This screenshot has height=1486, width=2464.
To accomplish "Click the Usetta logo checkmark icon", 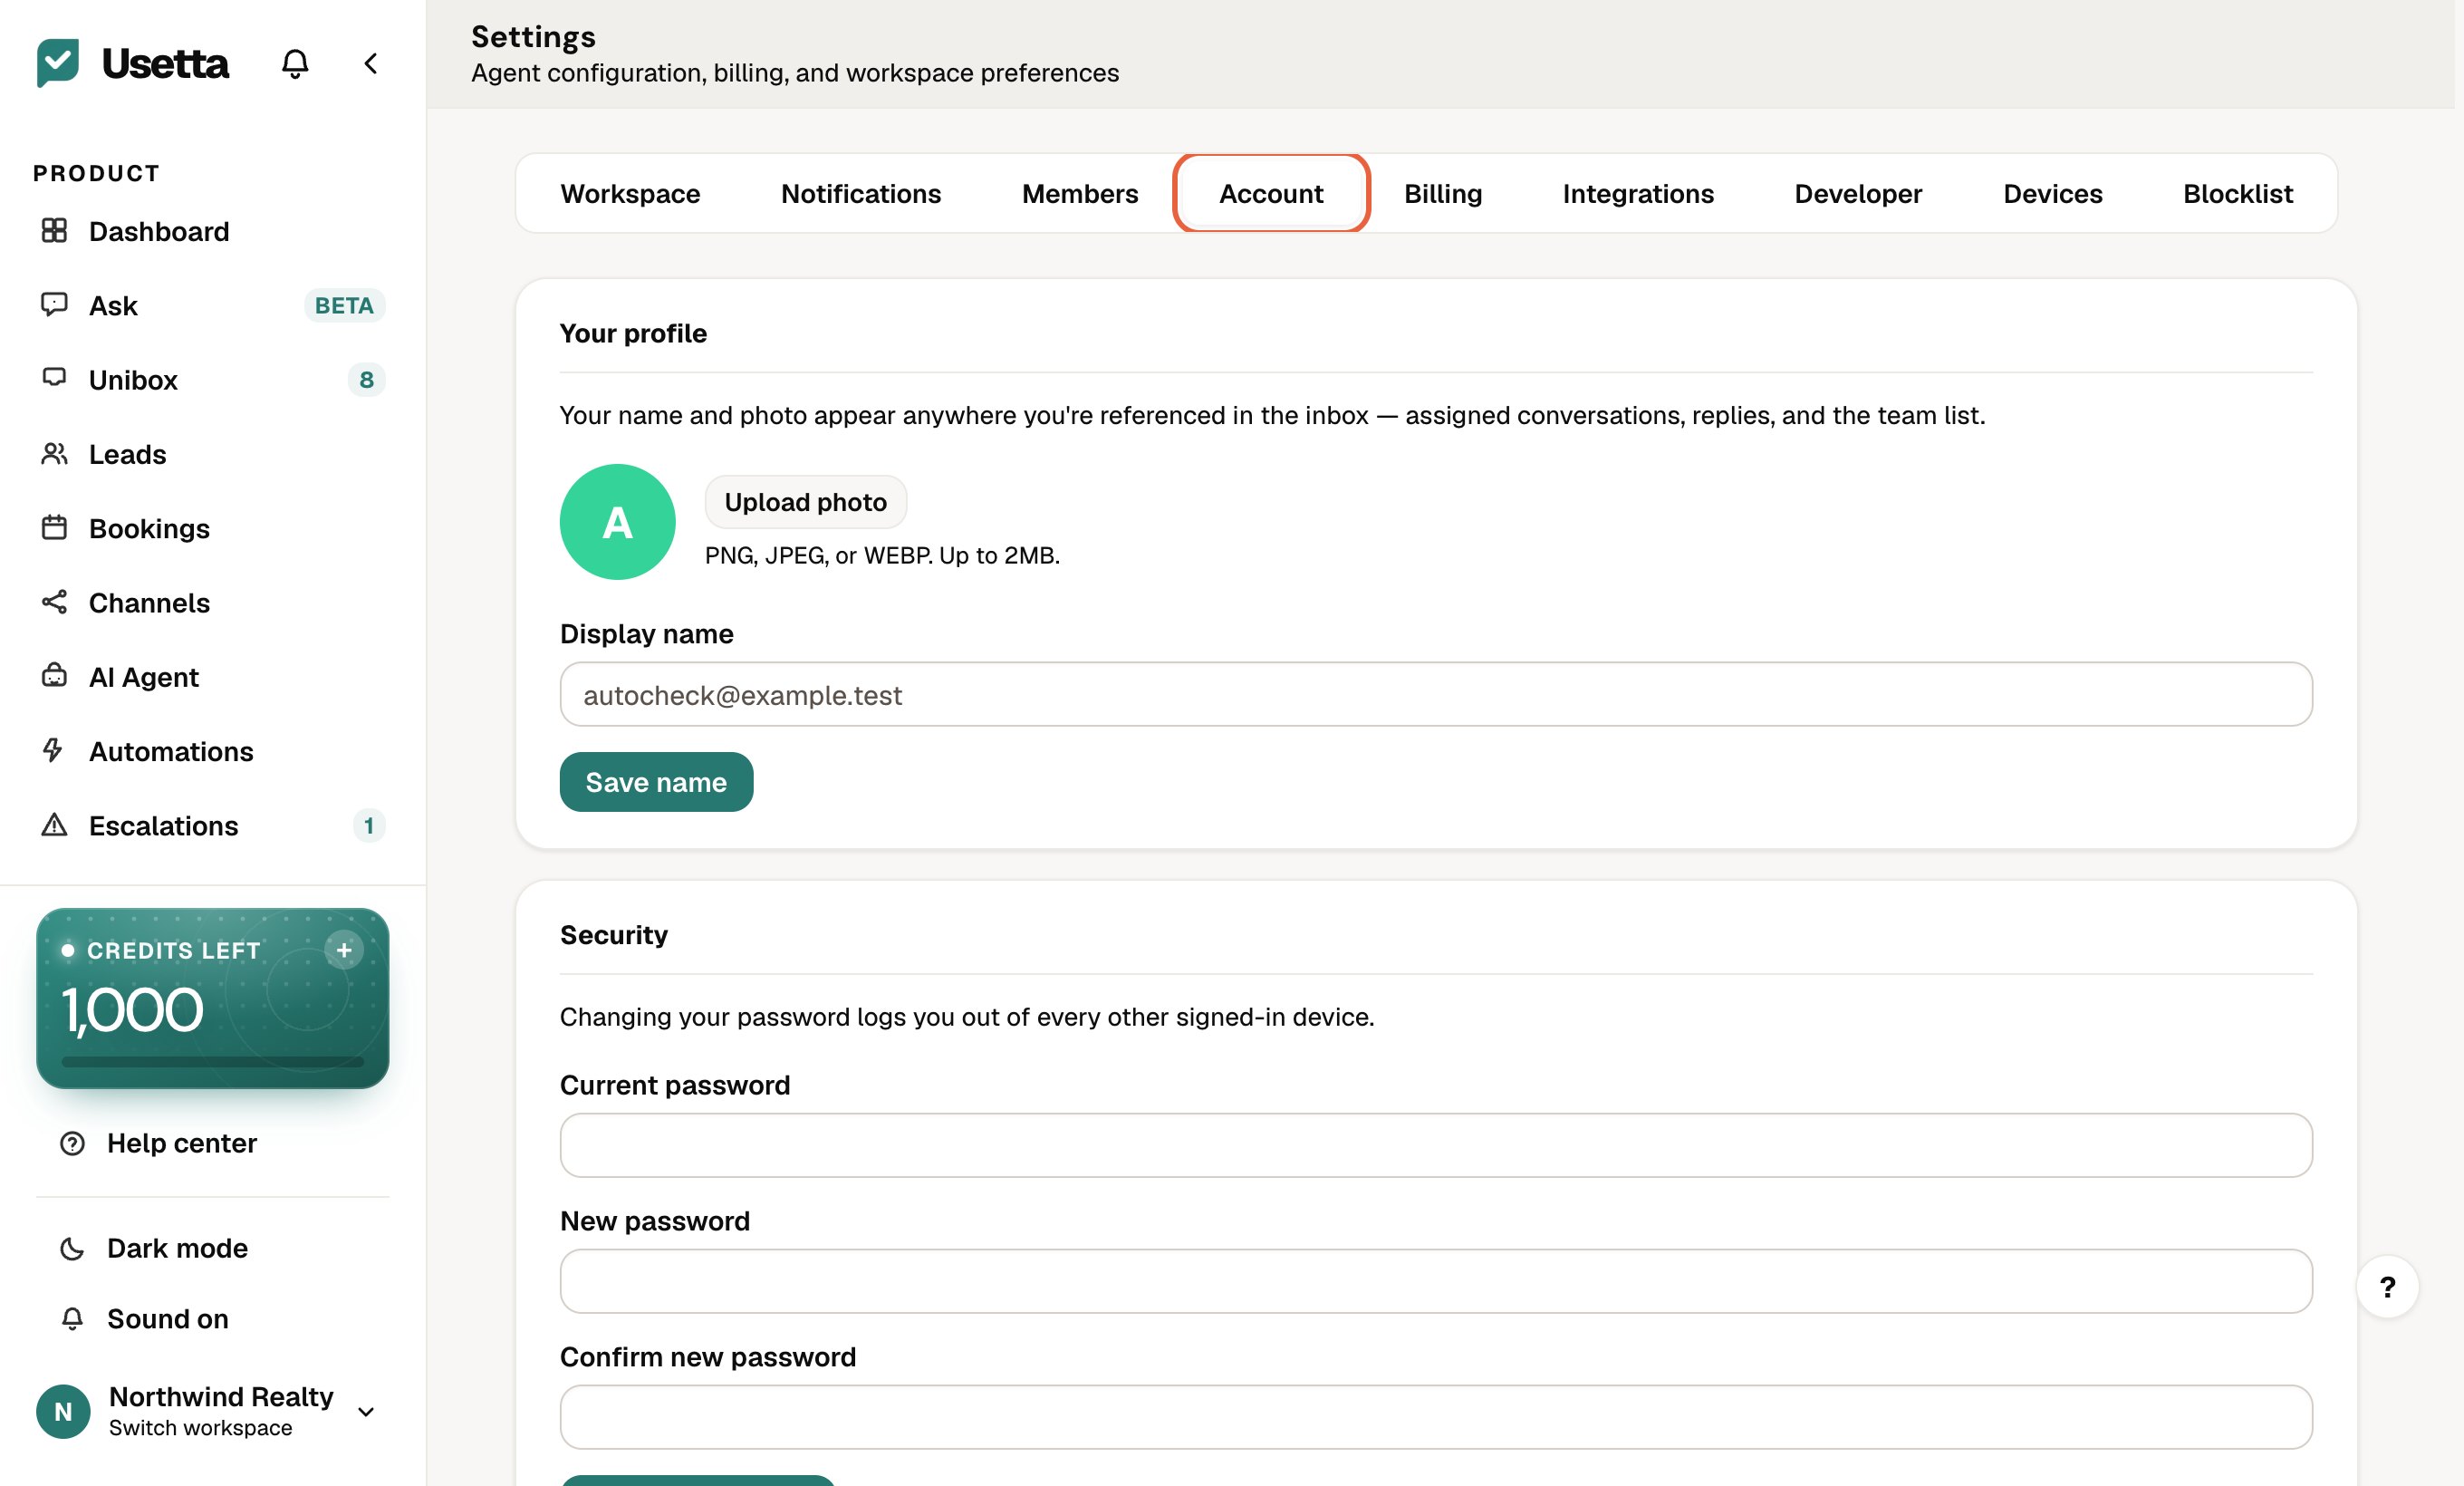I will (58, 63).
